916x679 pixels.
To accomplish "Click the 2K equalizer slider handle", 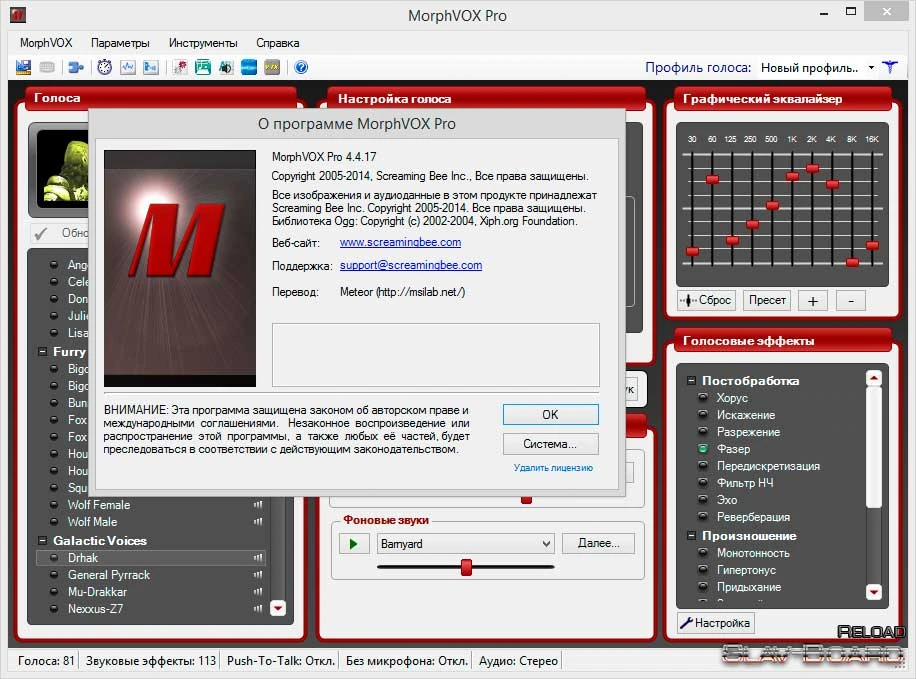I will point(812,168).
